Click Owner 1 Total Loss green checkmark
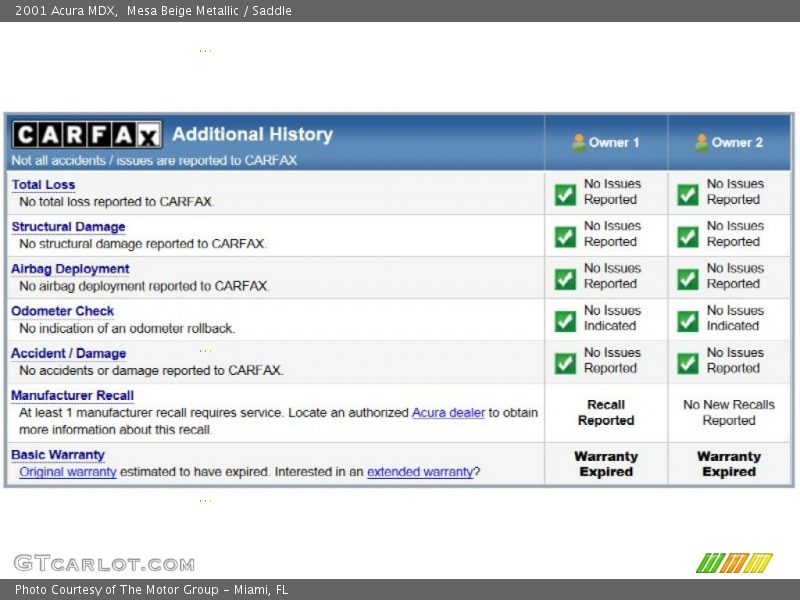The height and width of the screenshot is (600, 800). tap(565, 193)
